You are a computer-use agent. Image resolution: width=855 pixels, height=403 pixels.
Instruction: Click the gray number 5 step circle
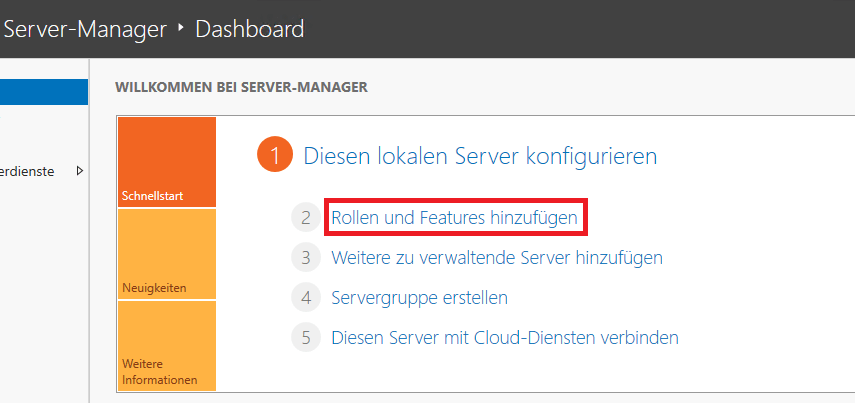coord(305,337)
